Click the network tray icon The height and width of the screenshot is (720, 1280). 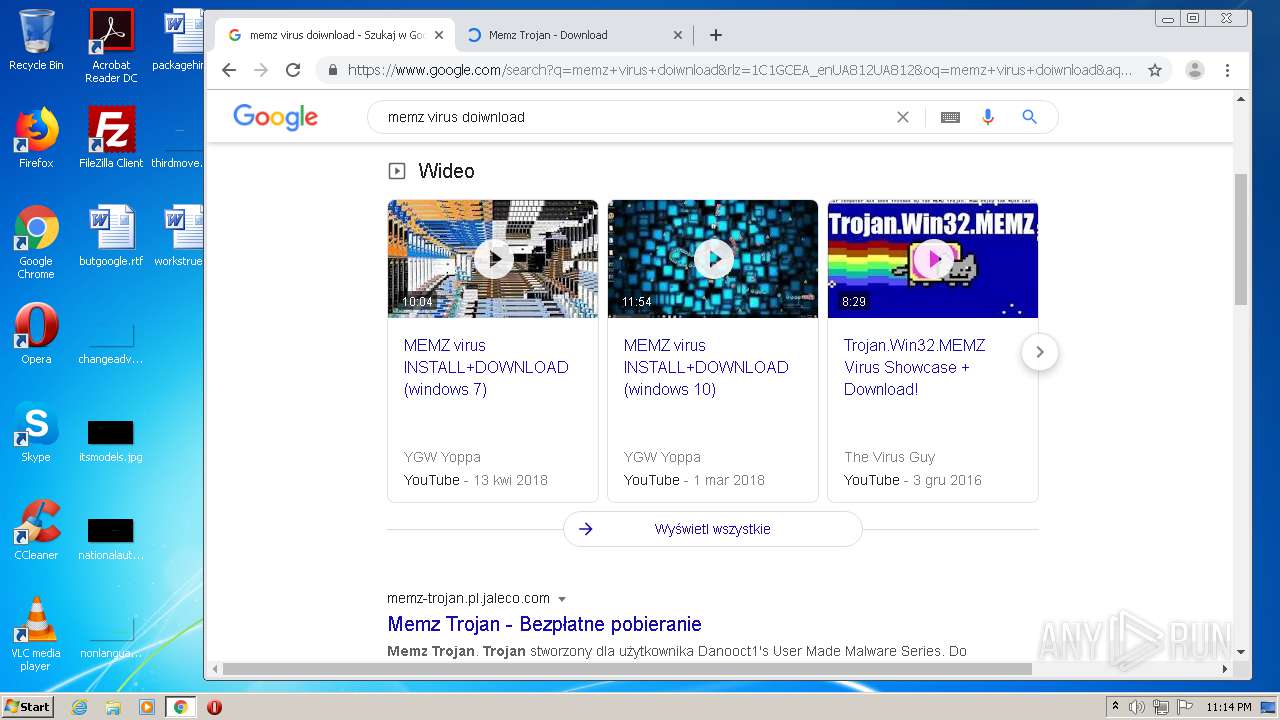pos(1163,707)
